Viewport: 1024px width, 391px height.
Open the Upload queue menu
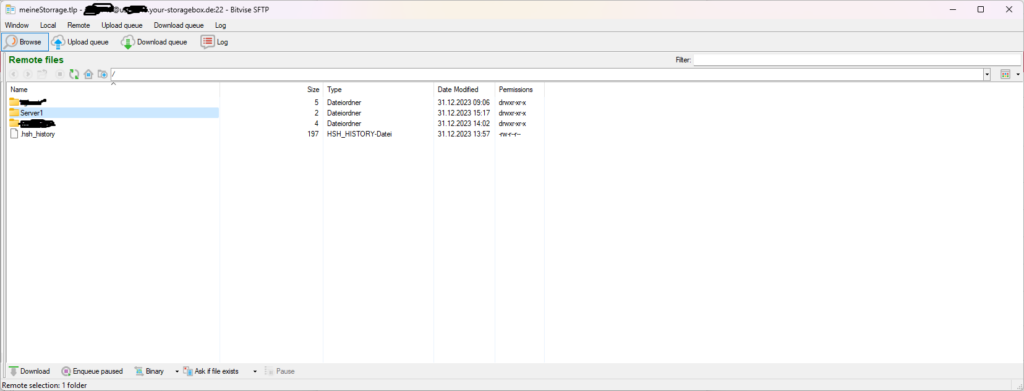(122, 25)
